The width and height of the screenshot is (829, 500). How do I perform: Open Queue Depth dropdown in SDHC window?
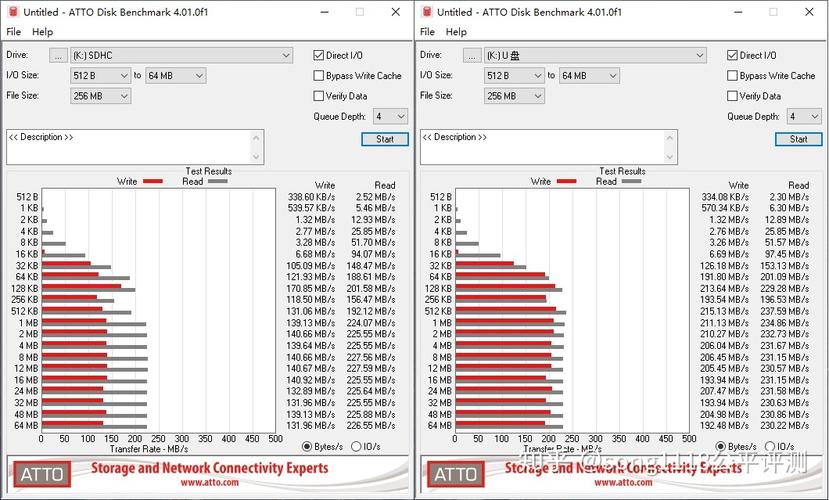[x=390, y=116]
